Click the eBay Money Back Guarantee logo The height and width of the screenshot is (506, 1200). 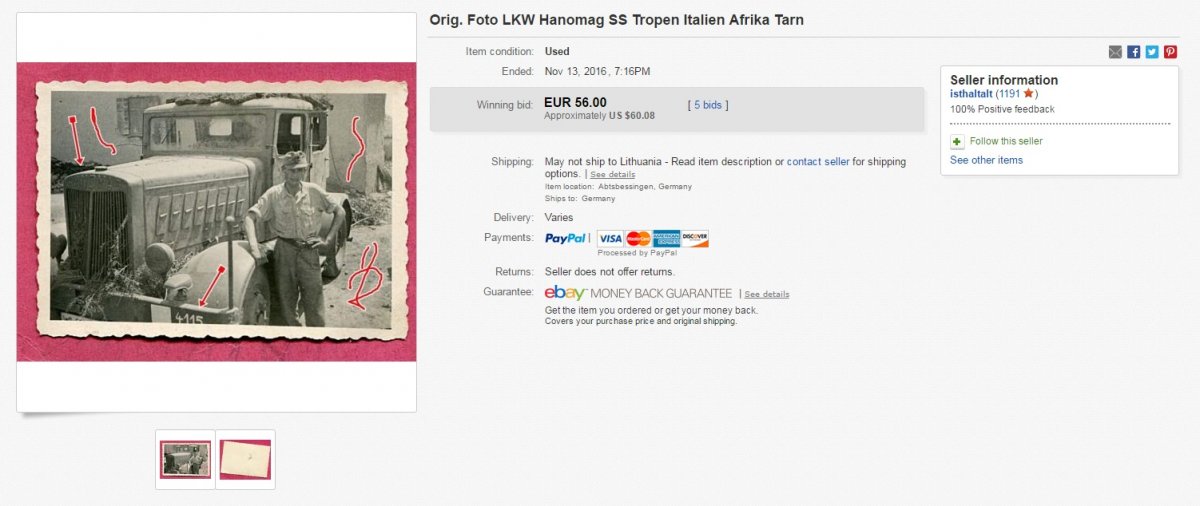pyautogui.click(x=640, y=293)
